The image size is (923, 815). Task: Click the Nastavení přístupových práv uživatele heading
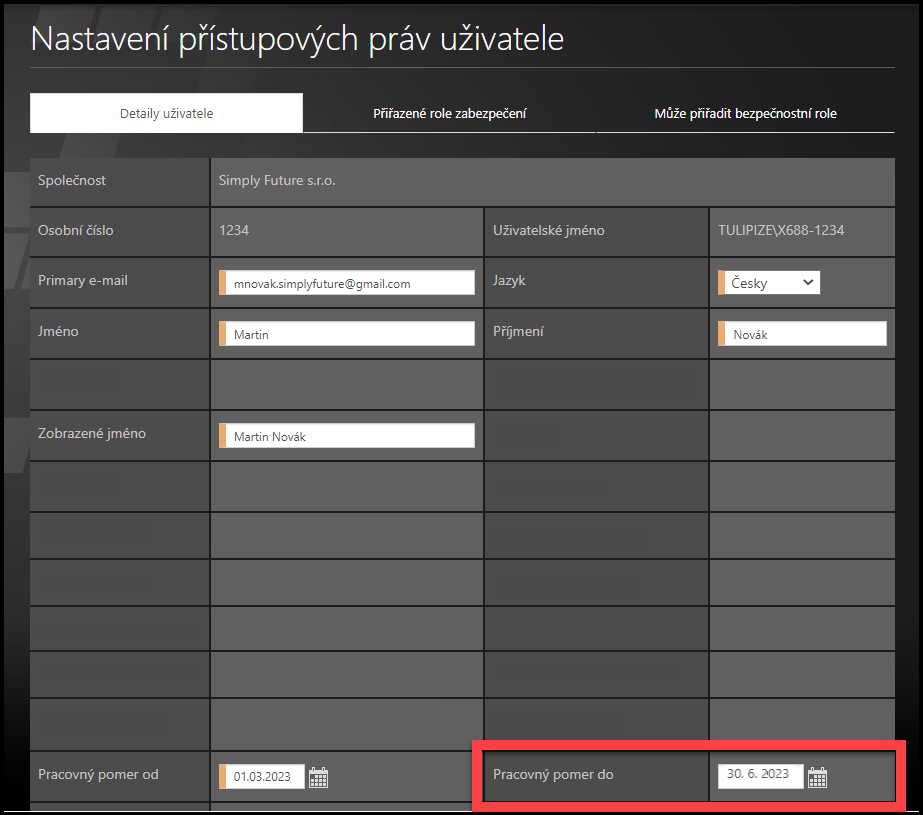pos(297,39)
